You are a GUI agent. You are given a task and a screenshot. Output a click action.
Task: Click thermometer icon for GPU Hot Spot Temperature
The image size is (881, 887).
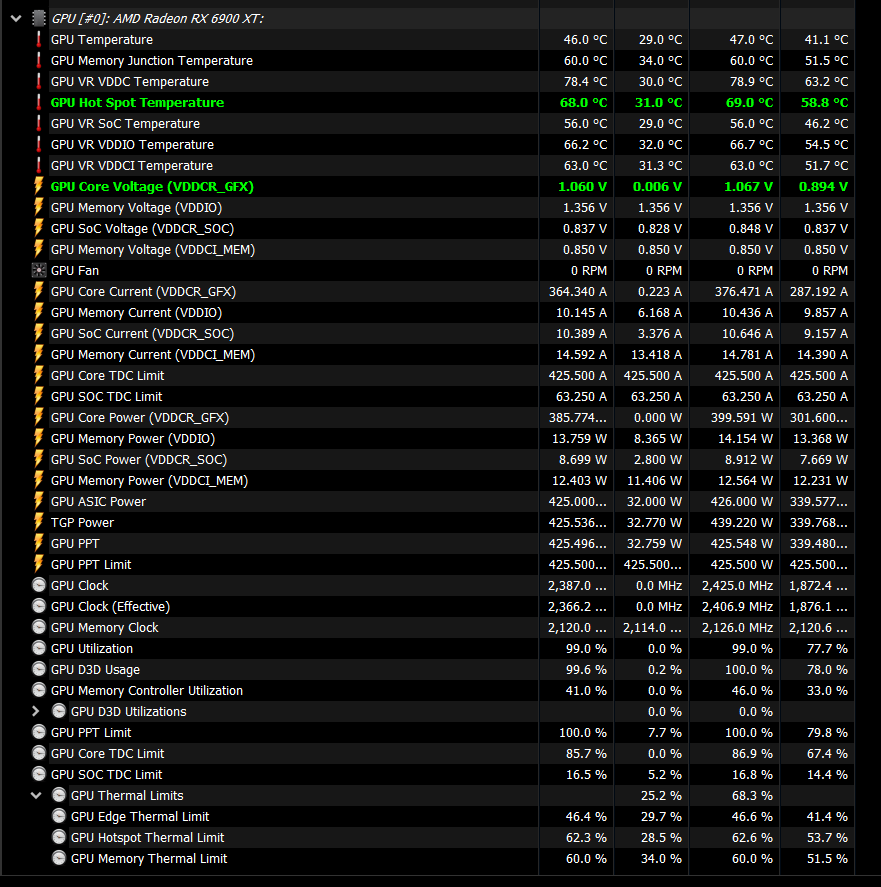38,102
